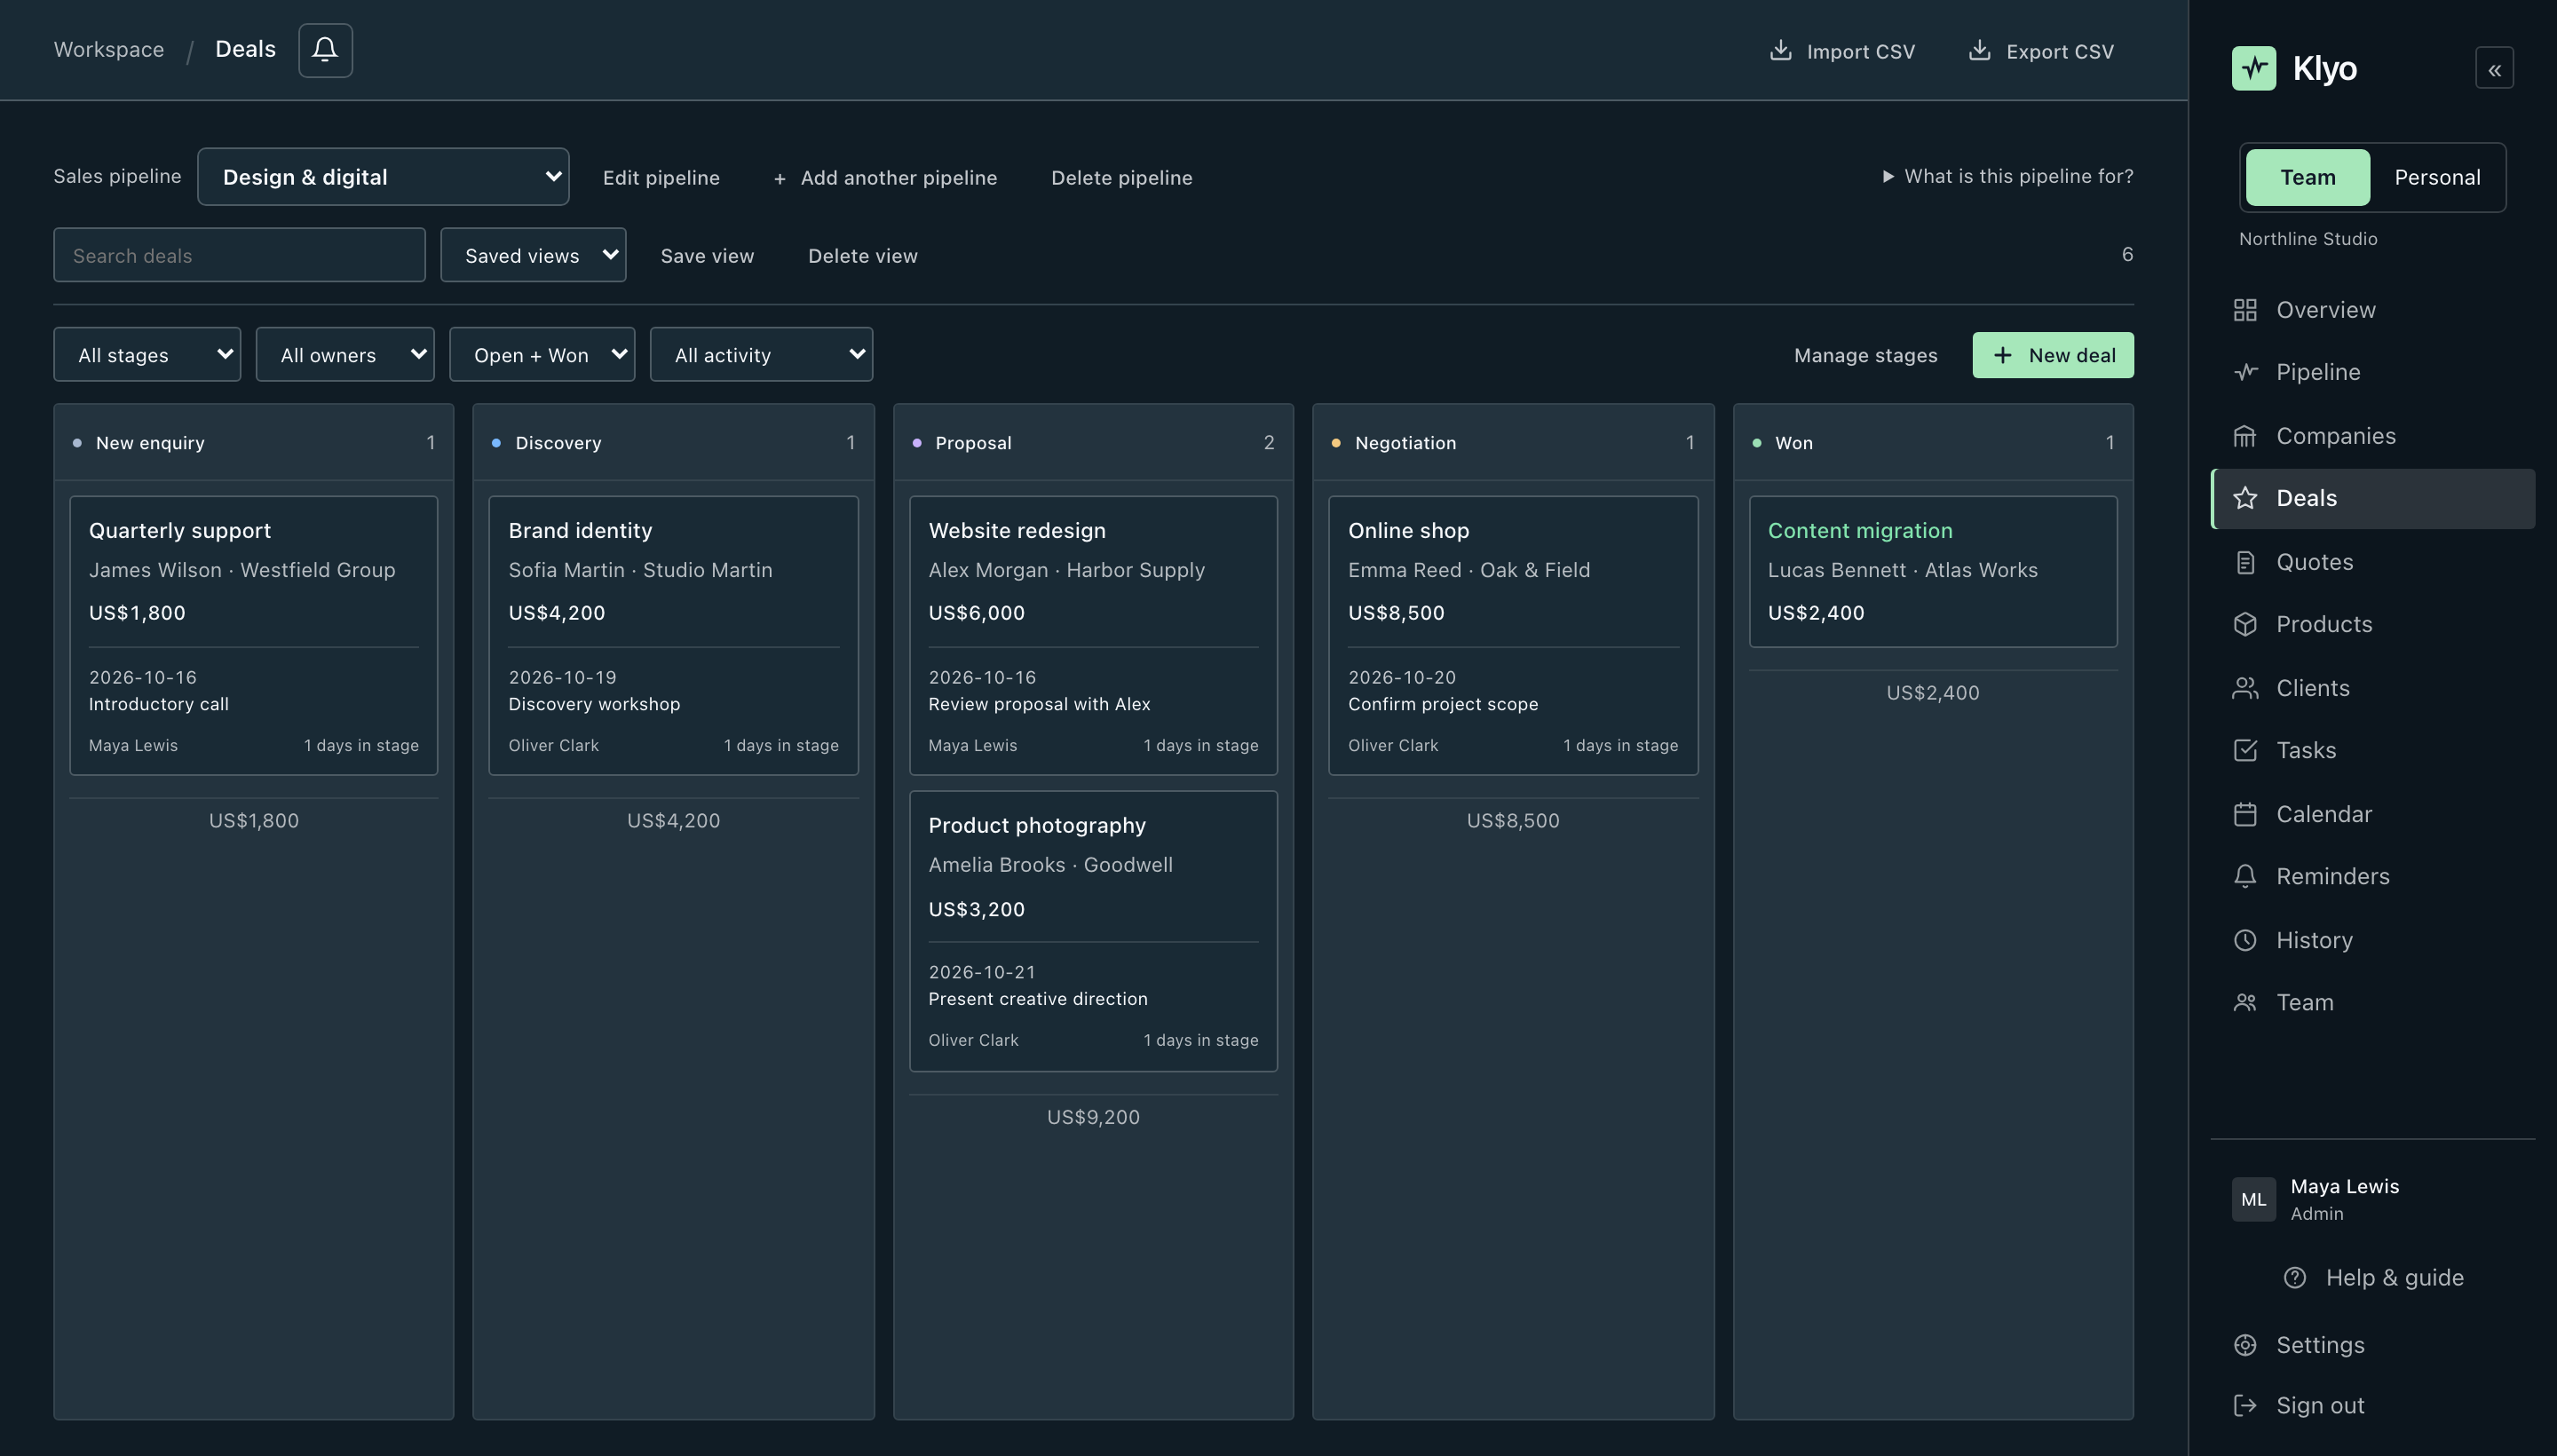
Task: Click the New enquiry stage header
Action: [x=253, y=442]
